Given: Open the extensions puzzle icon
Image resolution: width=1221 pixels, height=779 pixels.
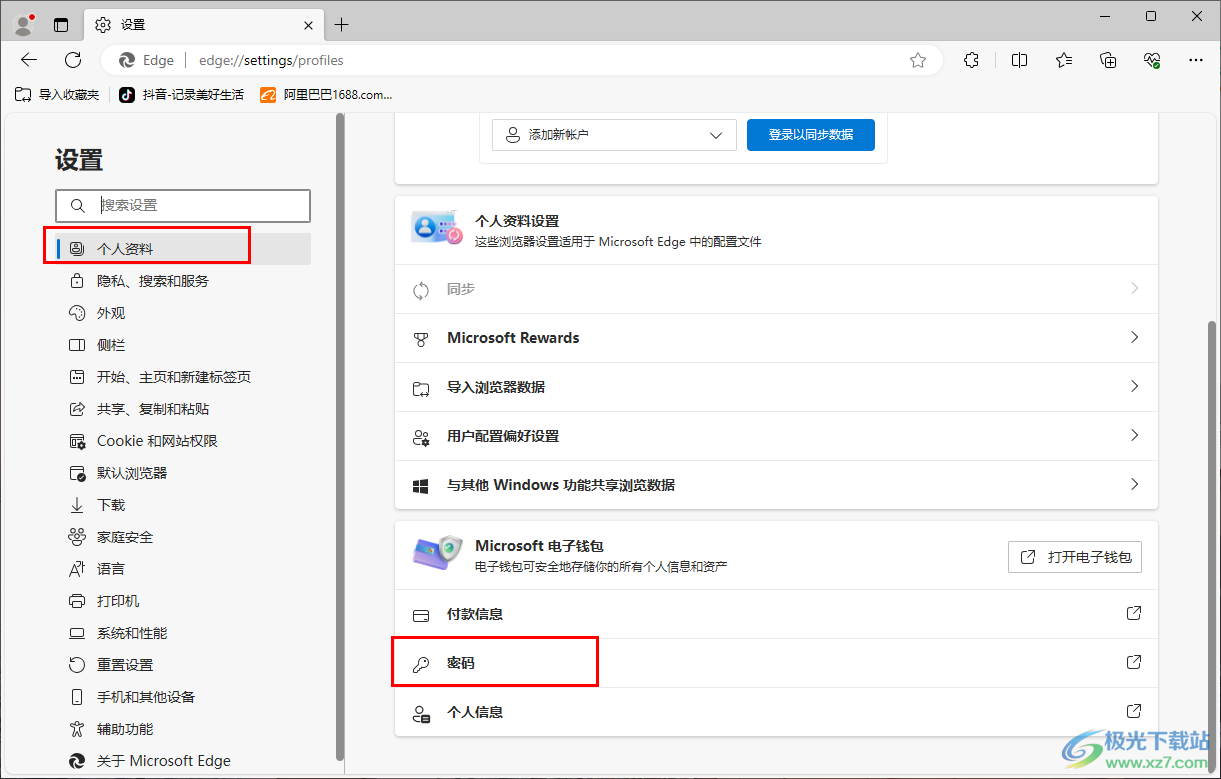Looking at the screenshot, I should coord(971,60).
